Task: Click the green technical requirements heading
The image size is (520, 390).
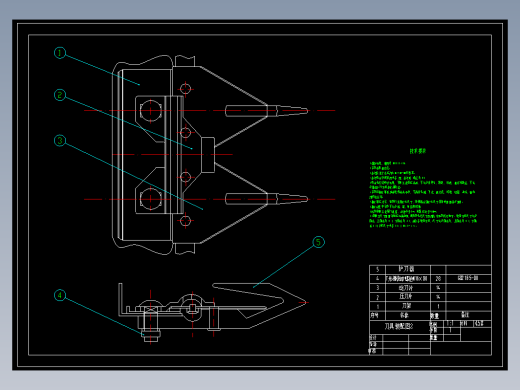Action: click(x=418, y=151)
